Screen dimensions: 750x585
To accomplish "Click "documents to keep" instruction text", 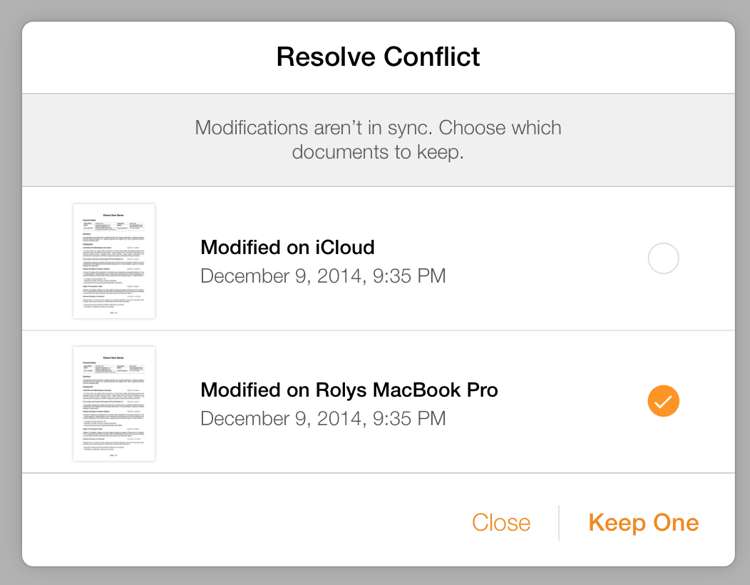I will pyautogui.click(x=378, y=153).
